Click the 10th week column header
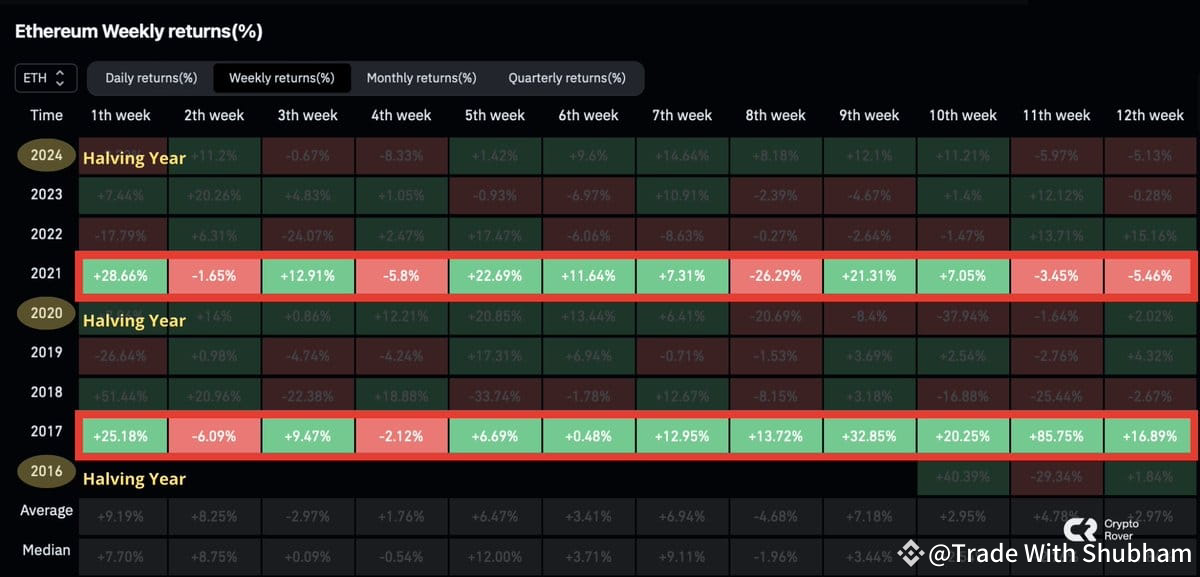The height and width of the screenshot is (577, 1200). tap(963, 115)
